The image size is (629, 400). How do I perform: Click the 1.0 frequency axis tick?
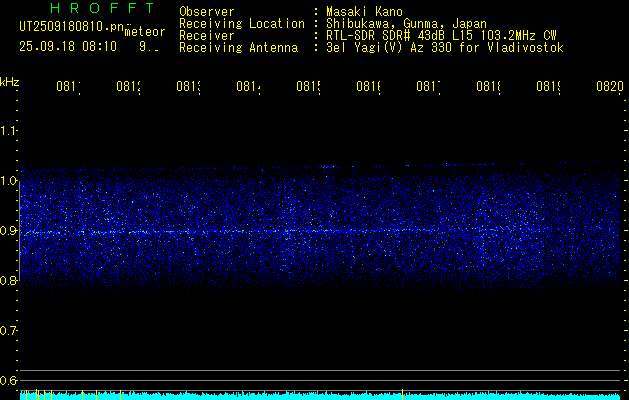[x=9, y=181]
